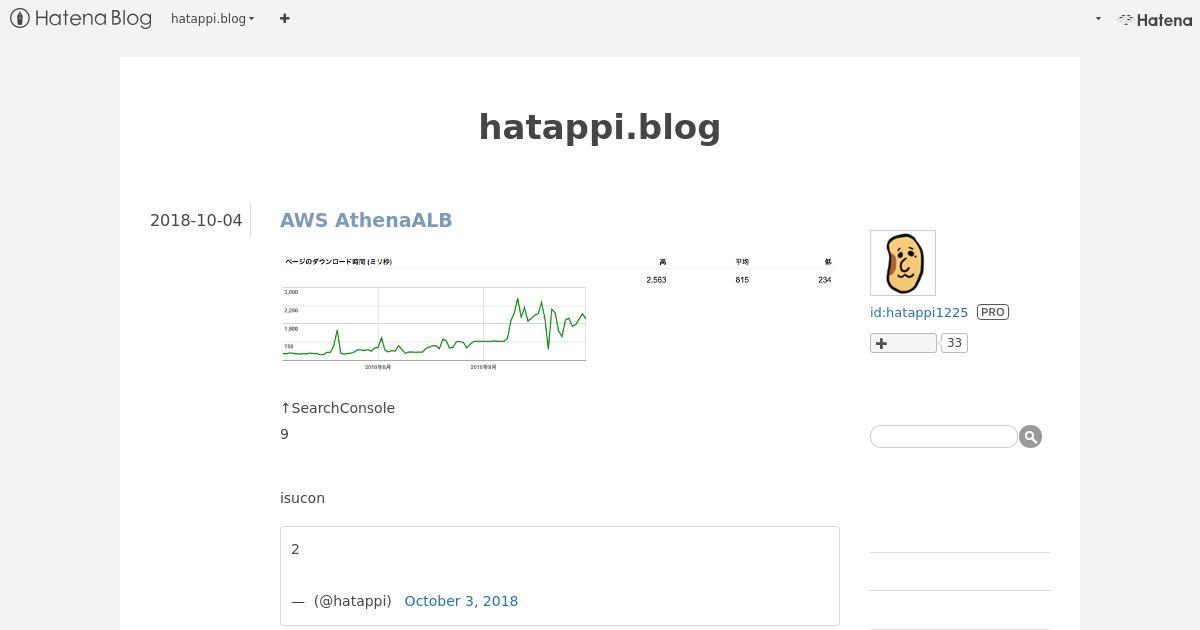Viewport: 1200px width, 630px height.
Task: Click the PRO badge
Action: [x=993, y=312]
